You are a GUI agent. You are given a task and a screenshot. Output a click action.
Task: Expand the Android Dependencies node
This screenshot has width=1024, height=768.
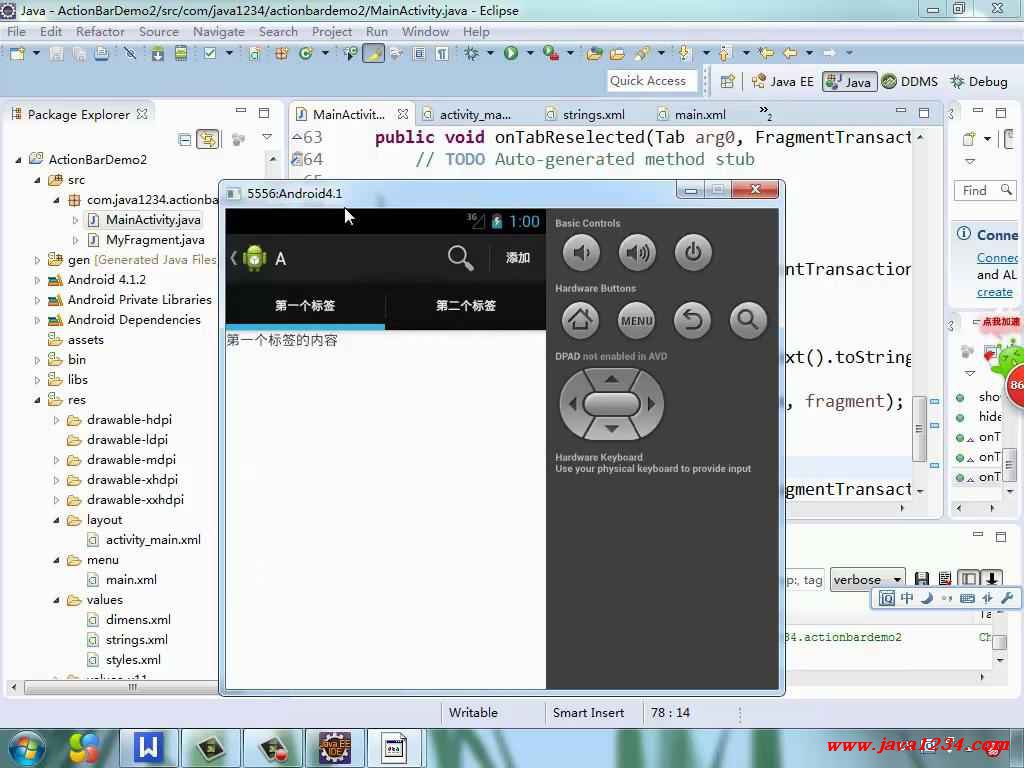click(37, 320)
